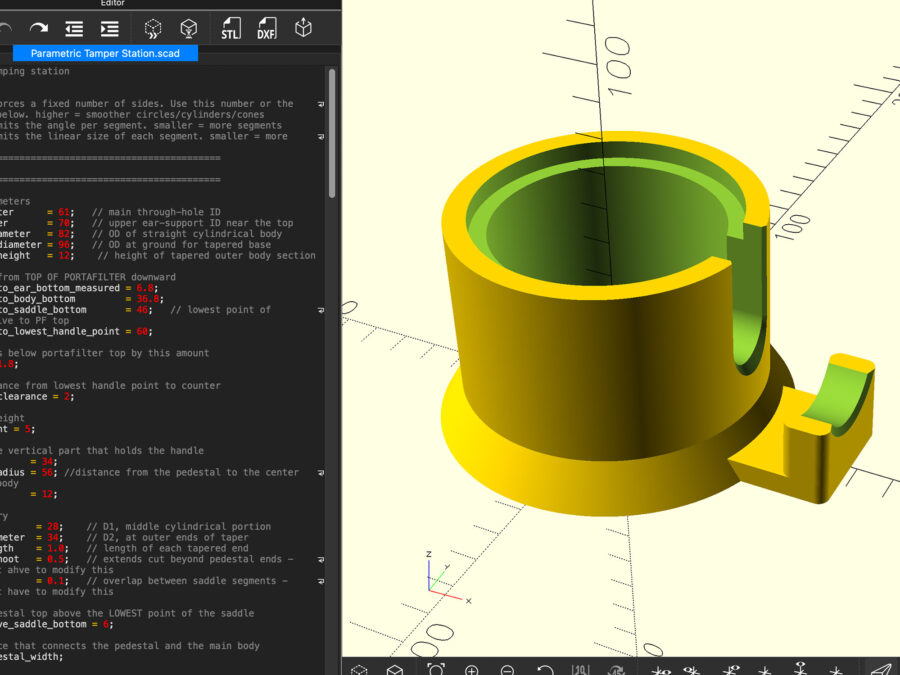
Task: Run Preview with the dashed cube icon
Action: pos(153,28)
